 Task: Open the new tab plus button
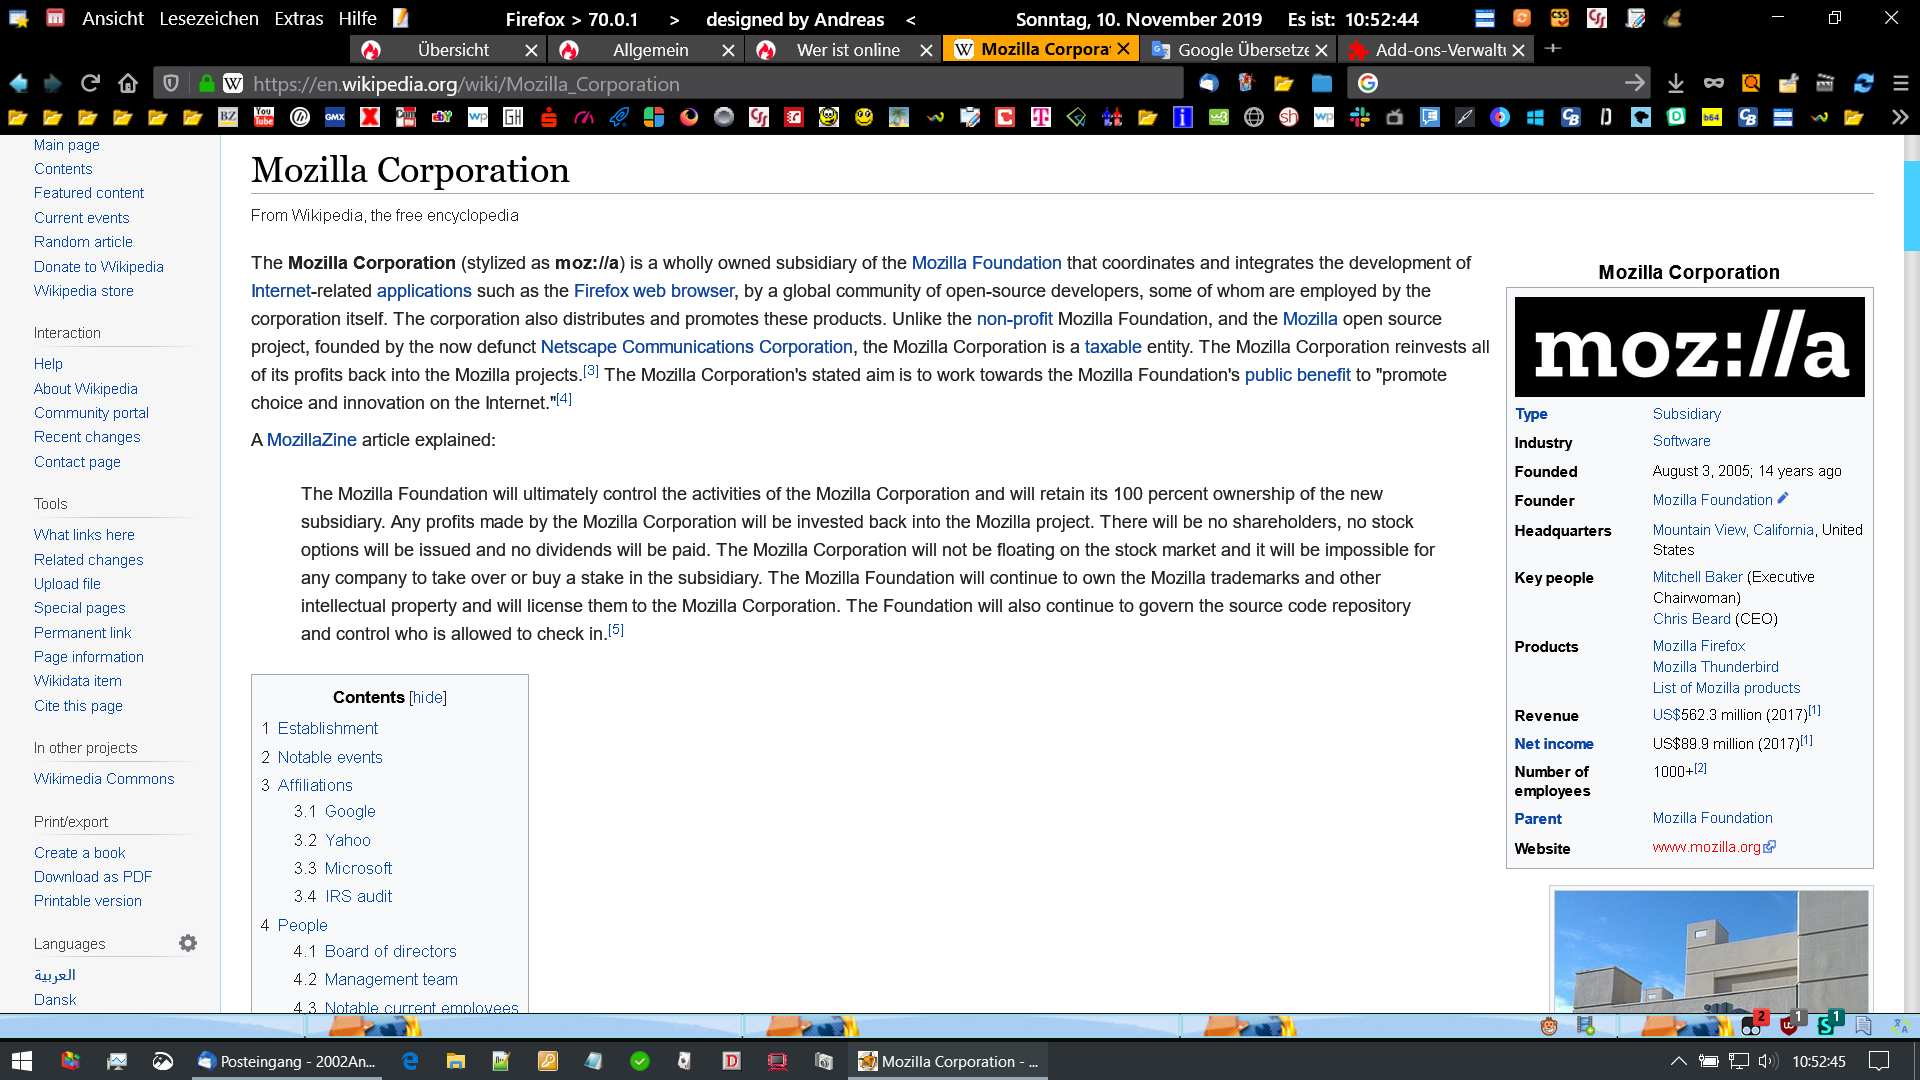pyautogui.click(x=1552, y=48)
